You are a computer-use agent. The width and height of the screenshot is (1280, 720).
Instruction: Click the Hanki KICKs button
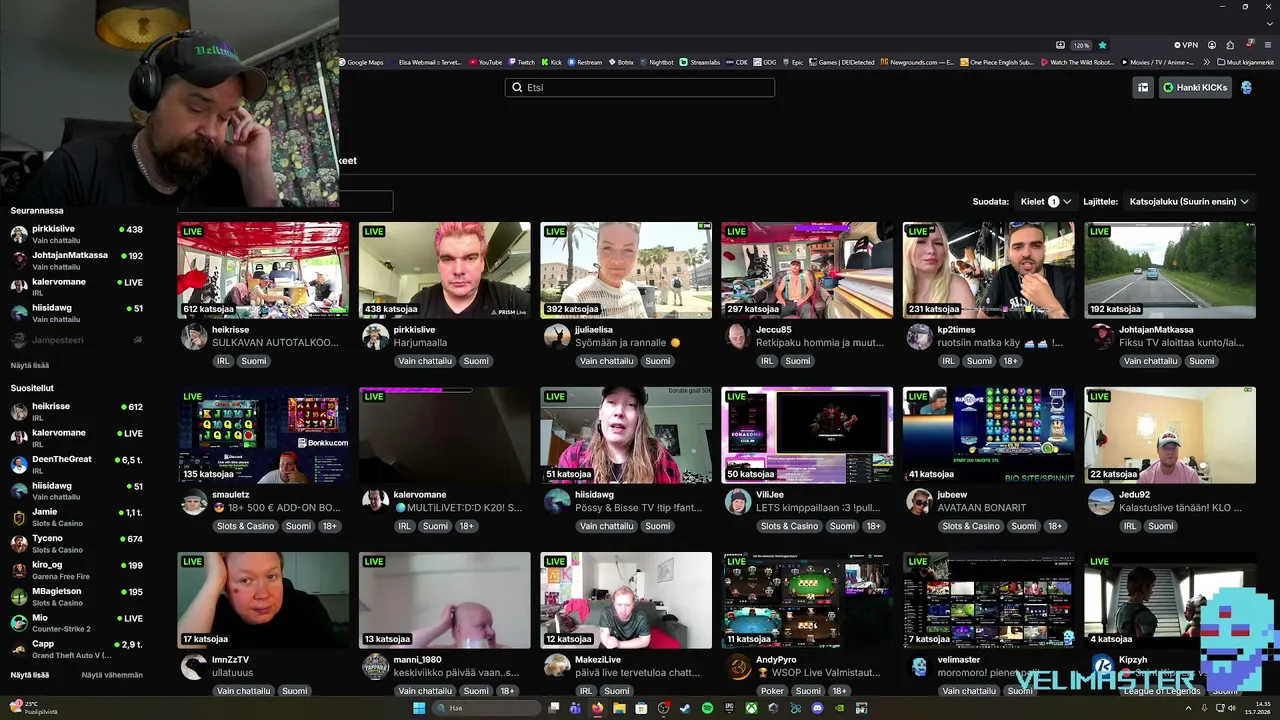click(1195, 88)
